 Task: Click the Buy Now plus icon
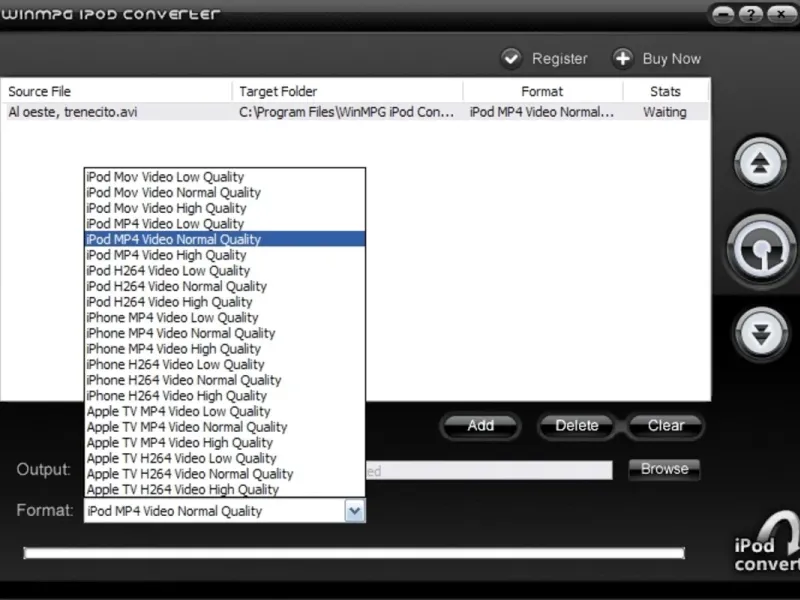pyautogui.click(x=622, y=59)
